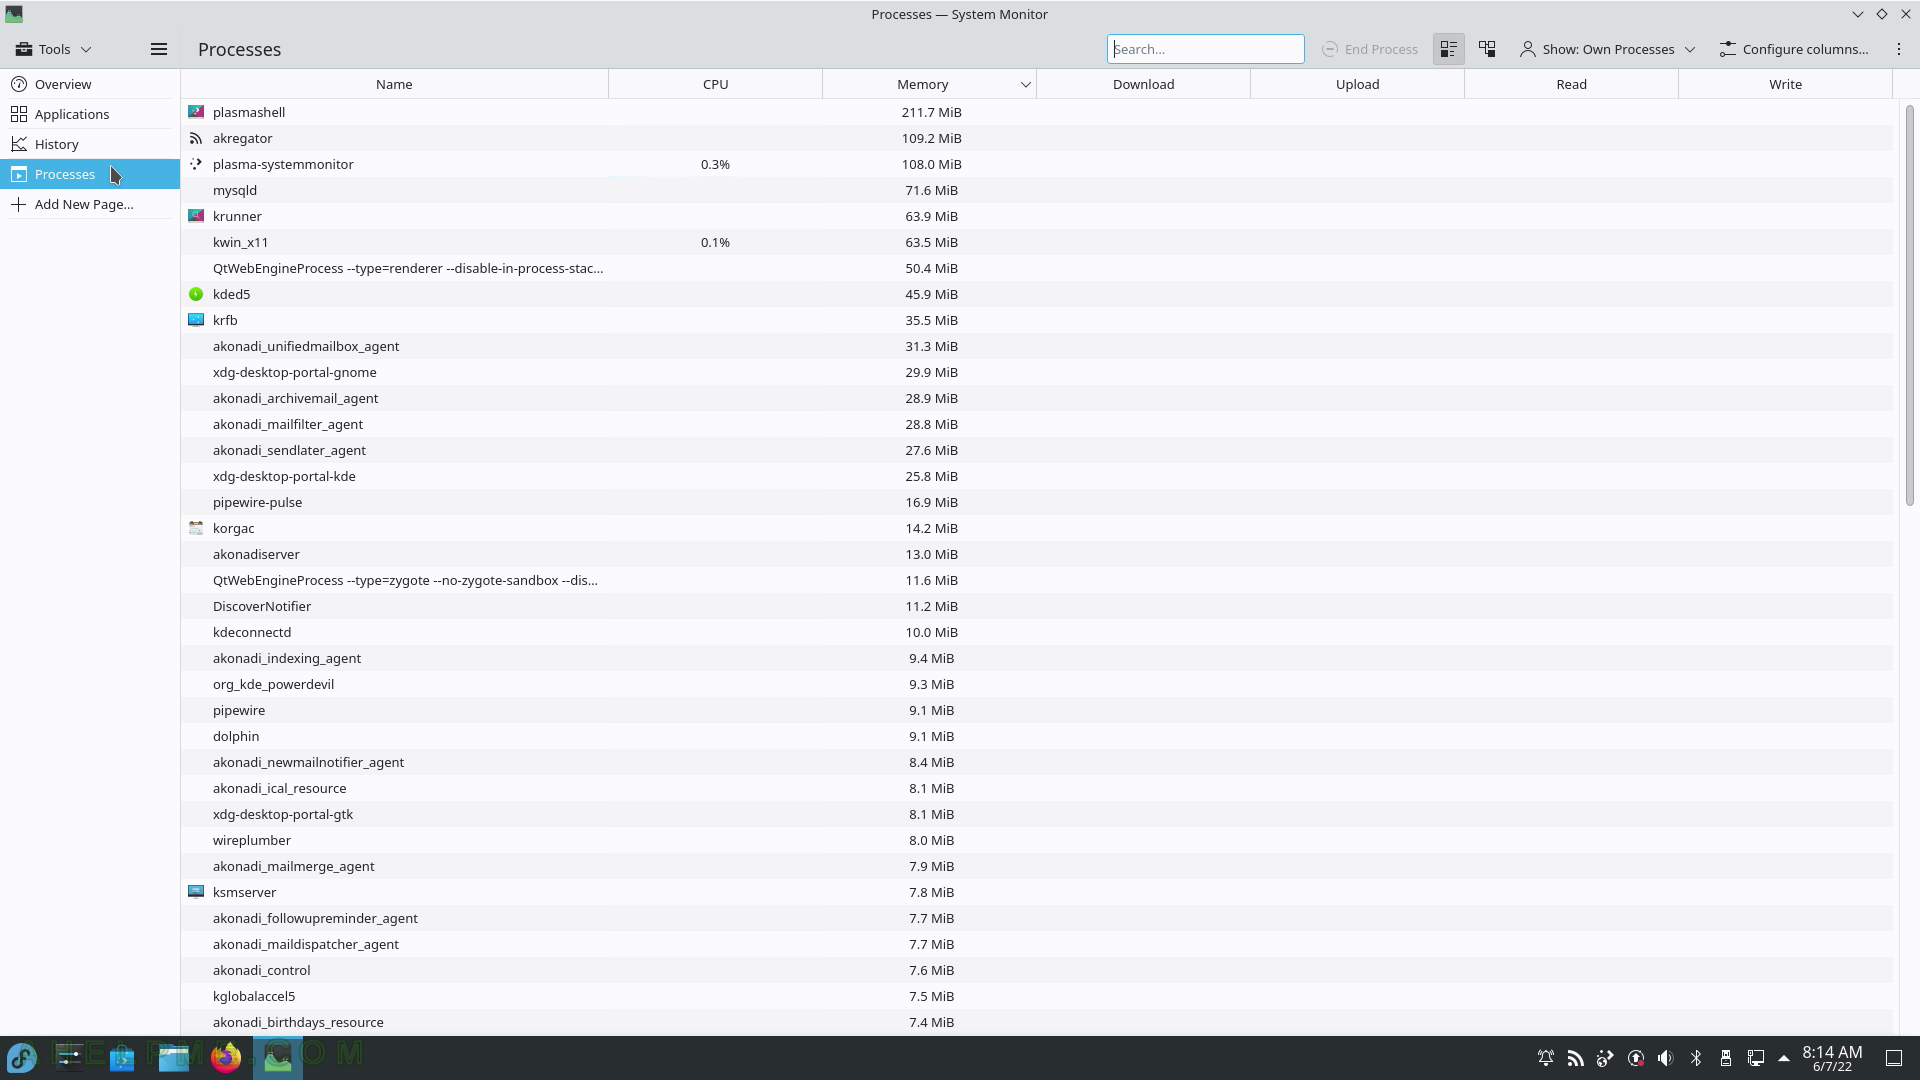This screenshot has width=1920, height=1080.
Task: Select the kwin_x11 process row
Action: pos(1036,242)
